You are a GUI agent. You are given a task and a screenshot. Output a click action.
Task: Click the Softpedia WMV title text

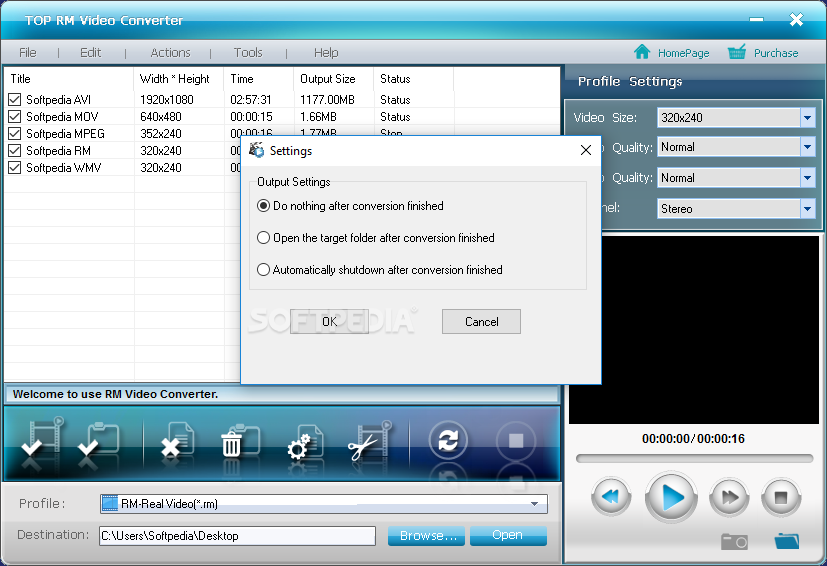coord(64,168)
